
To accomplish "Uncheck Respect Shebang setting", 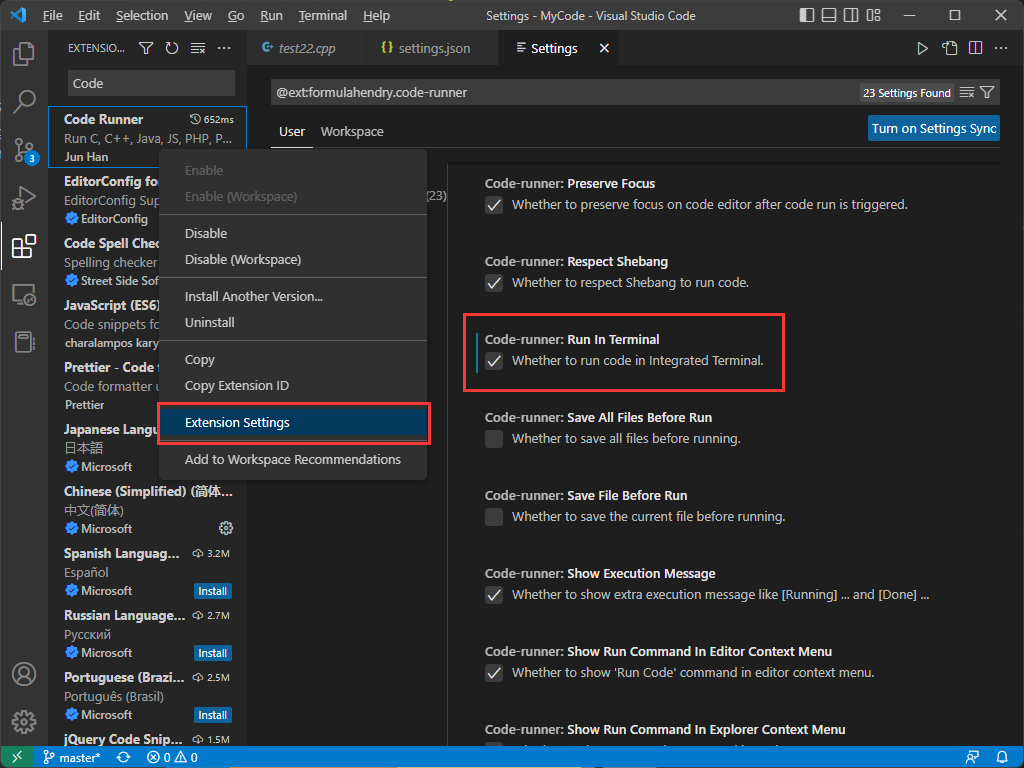I will click(494, 283).
